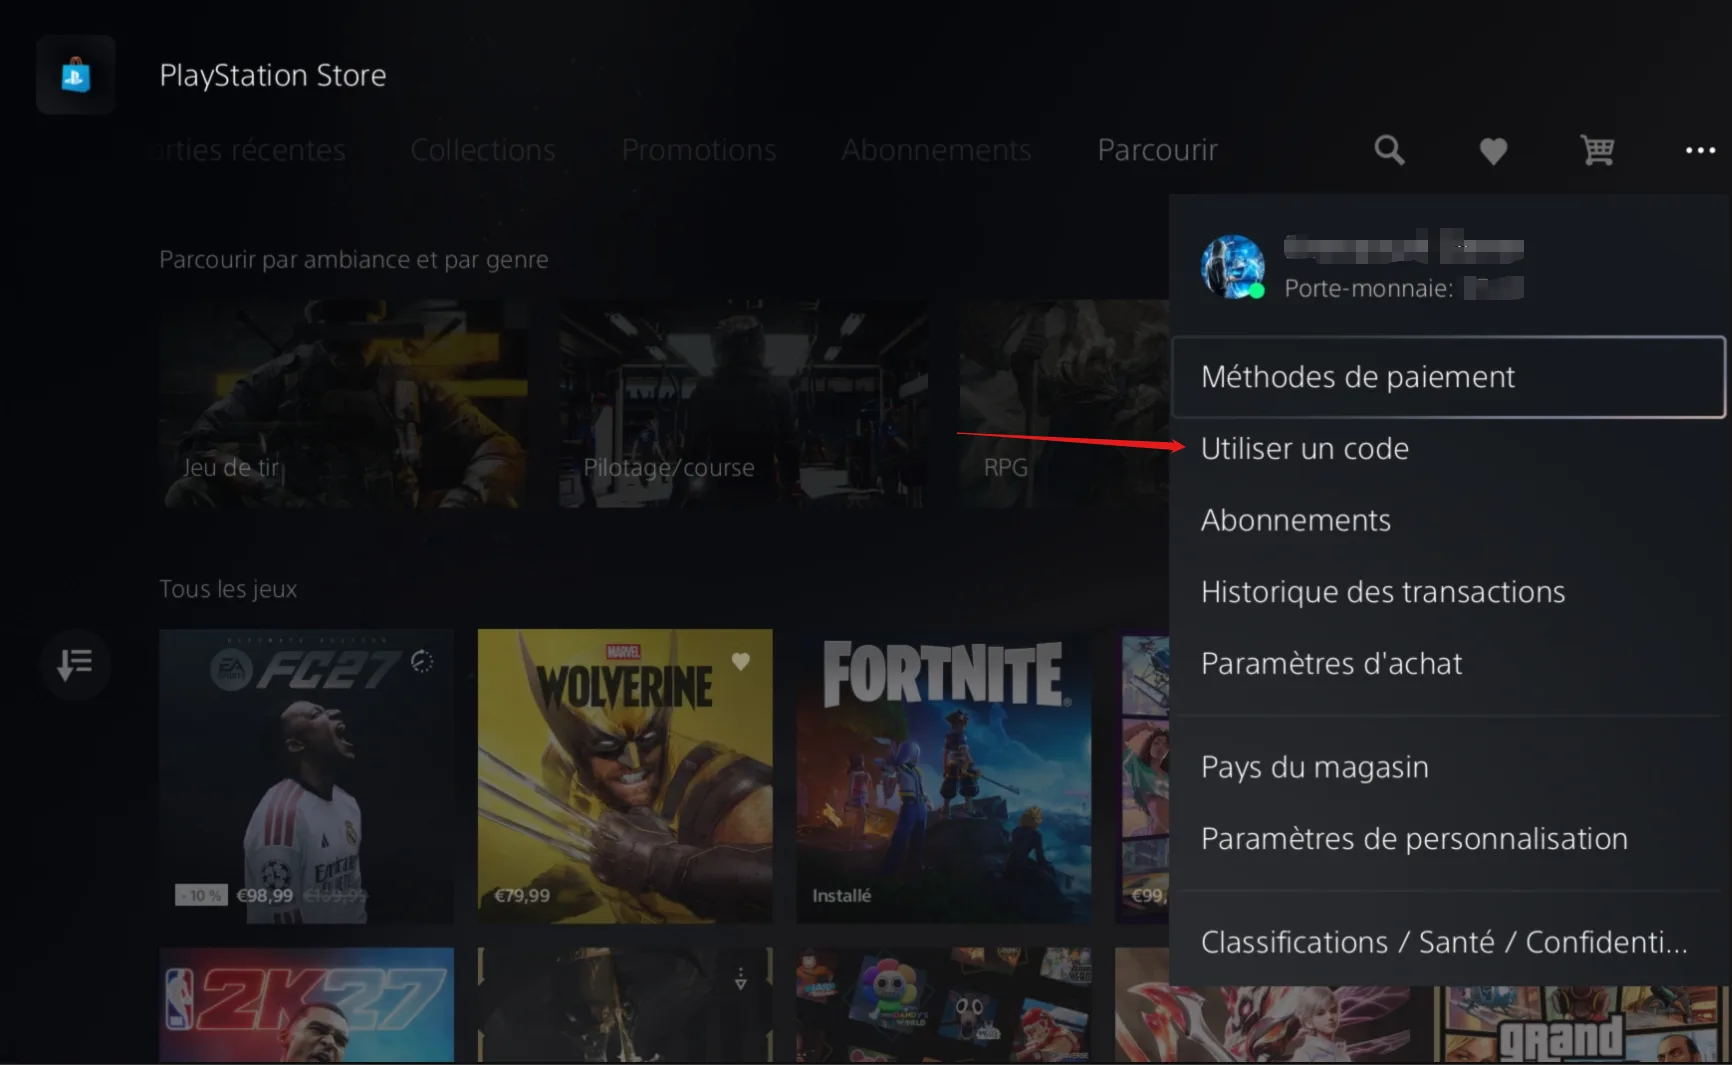
Task: Switch to the Collections tab
Action: click(x=483, y=150)
